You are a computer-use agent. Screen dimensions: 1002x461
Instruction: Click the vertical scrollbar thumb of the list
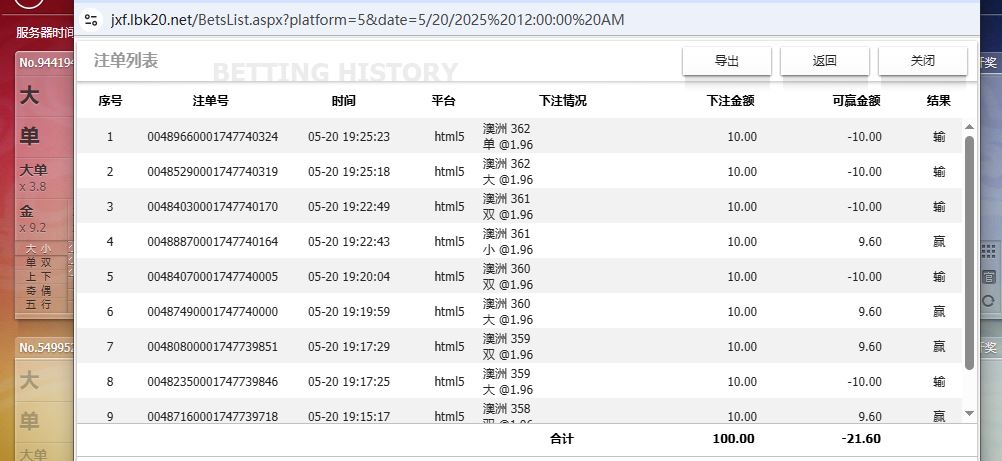pyautogui.click(x=968, y=250)
